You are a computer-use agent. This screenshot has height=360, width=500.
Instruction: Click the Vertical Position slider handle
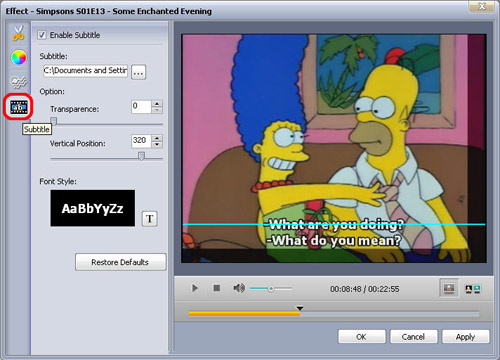pyautogui.click(x=142, y=156)
